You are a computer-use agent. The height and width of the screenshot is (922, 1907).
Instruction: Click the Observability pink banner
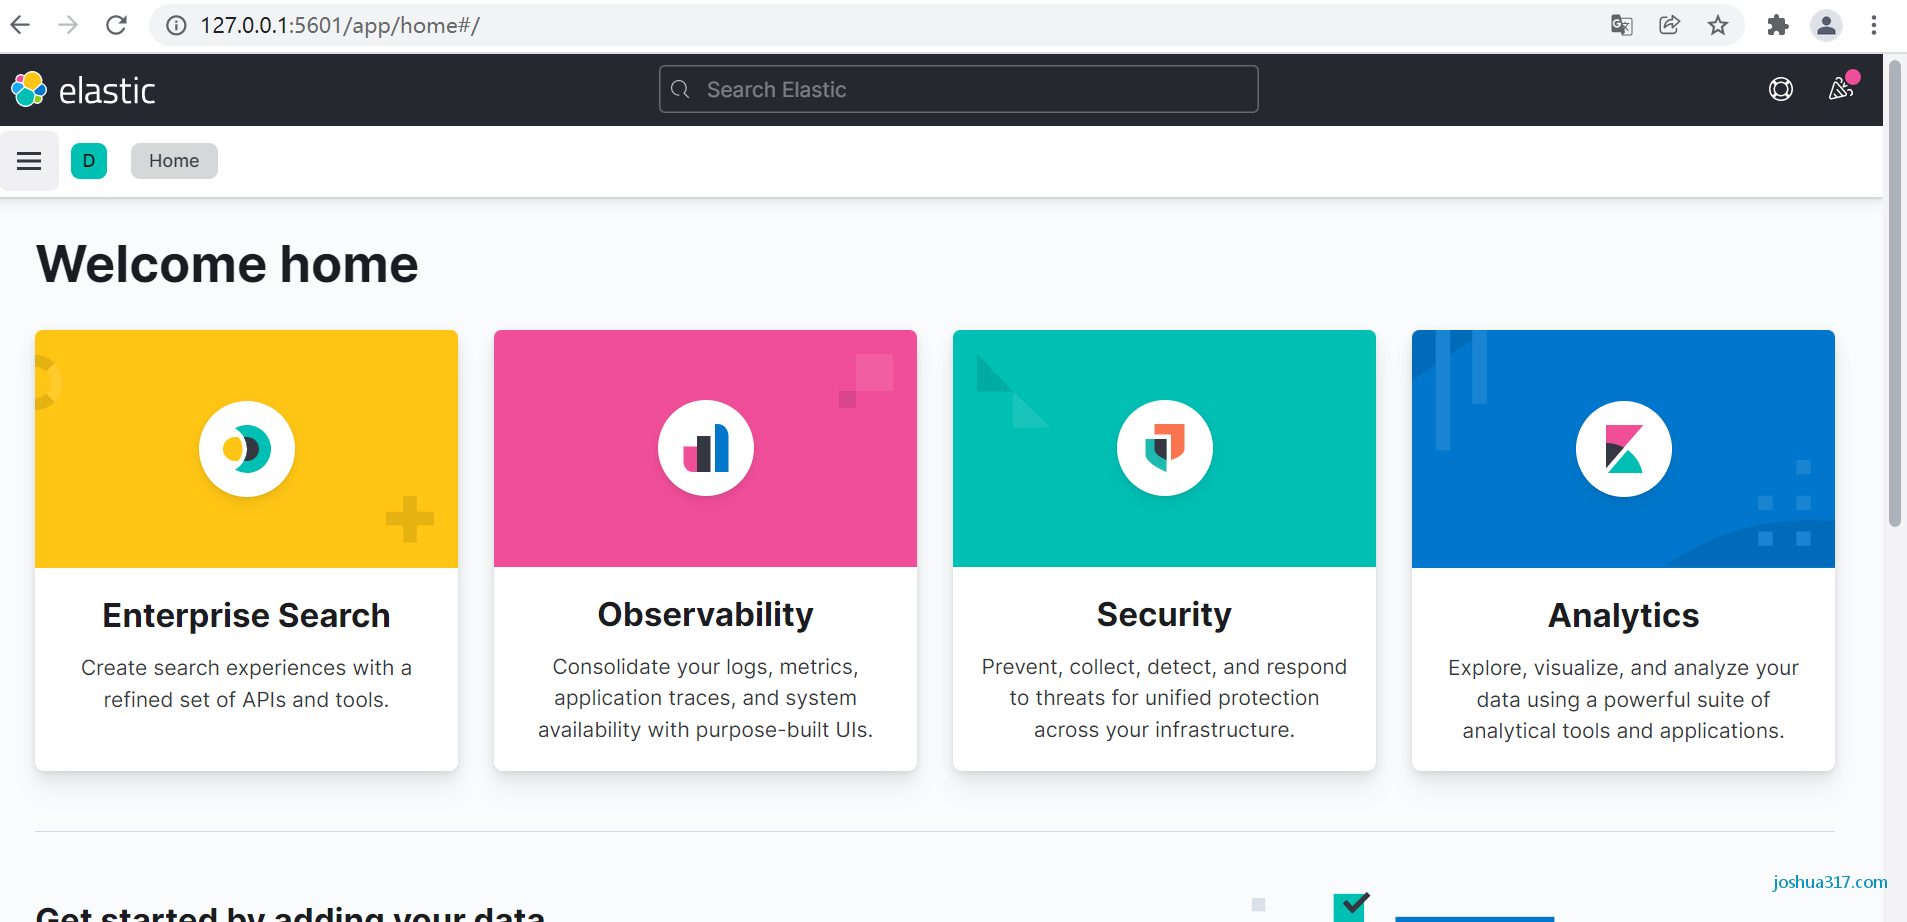coord(705,449)
